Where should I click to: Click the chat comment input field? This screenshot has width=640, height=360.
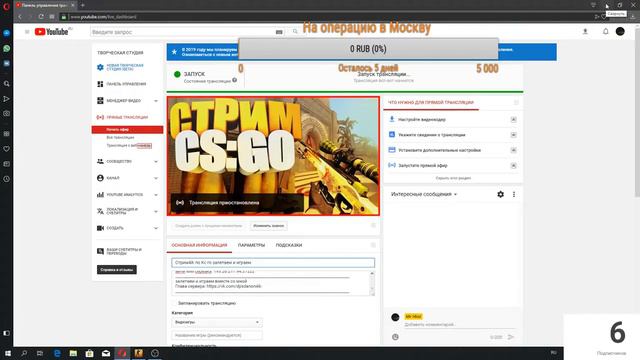[459, 325]
